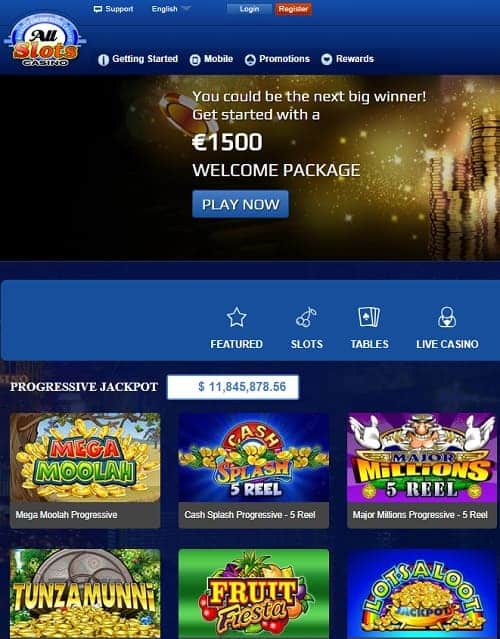Click the Support chat icon
The width and height of the screenshot is (500, 639).
98,9
